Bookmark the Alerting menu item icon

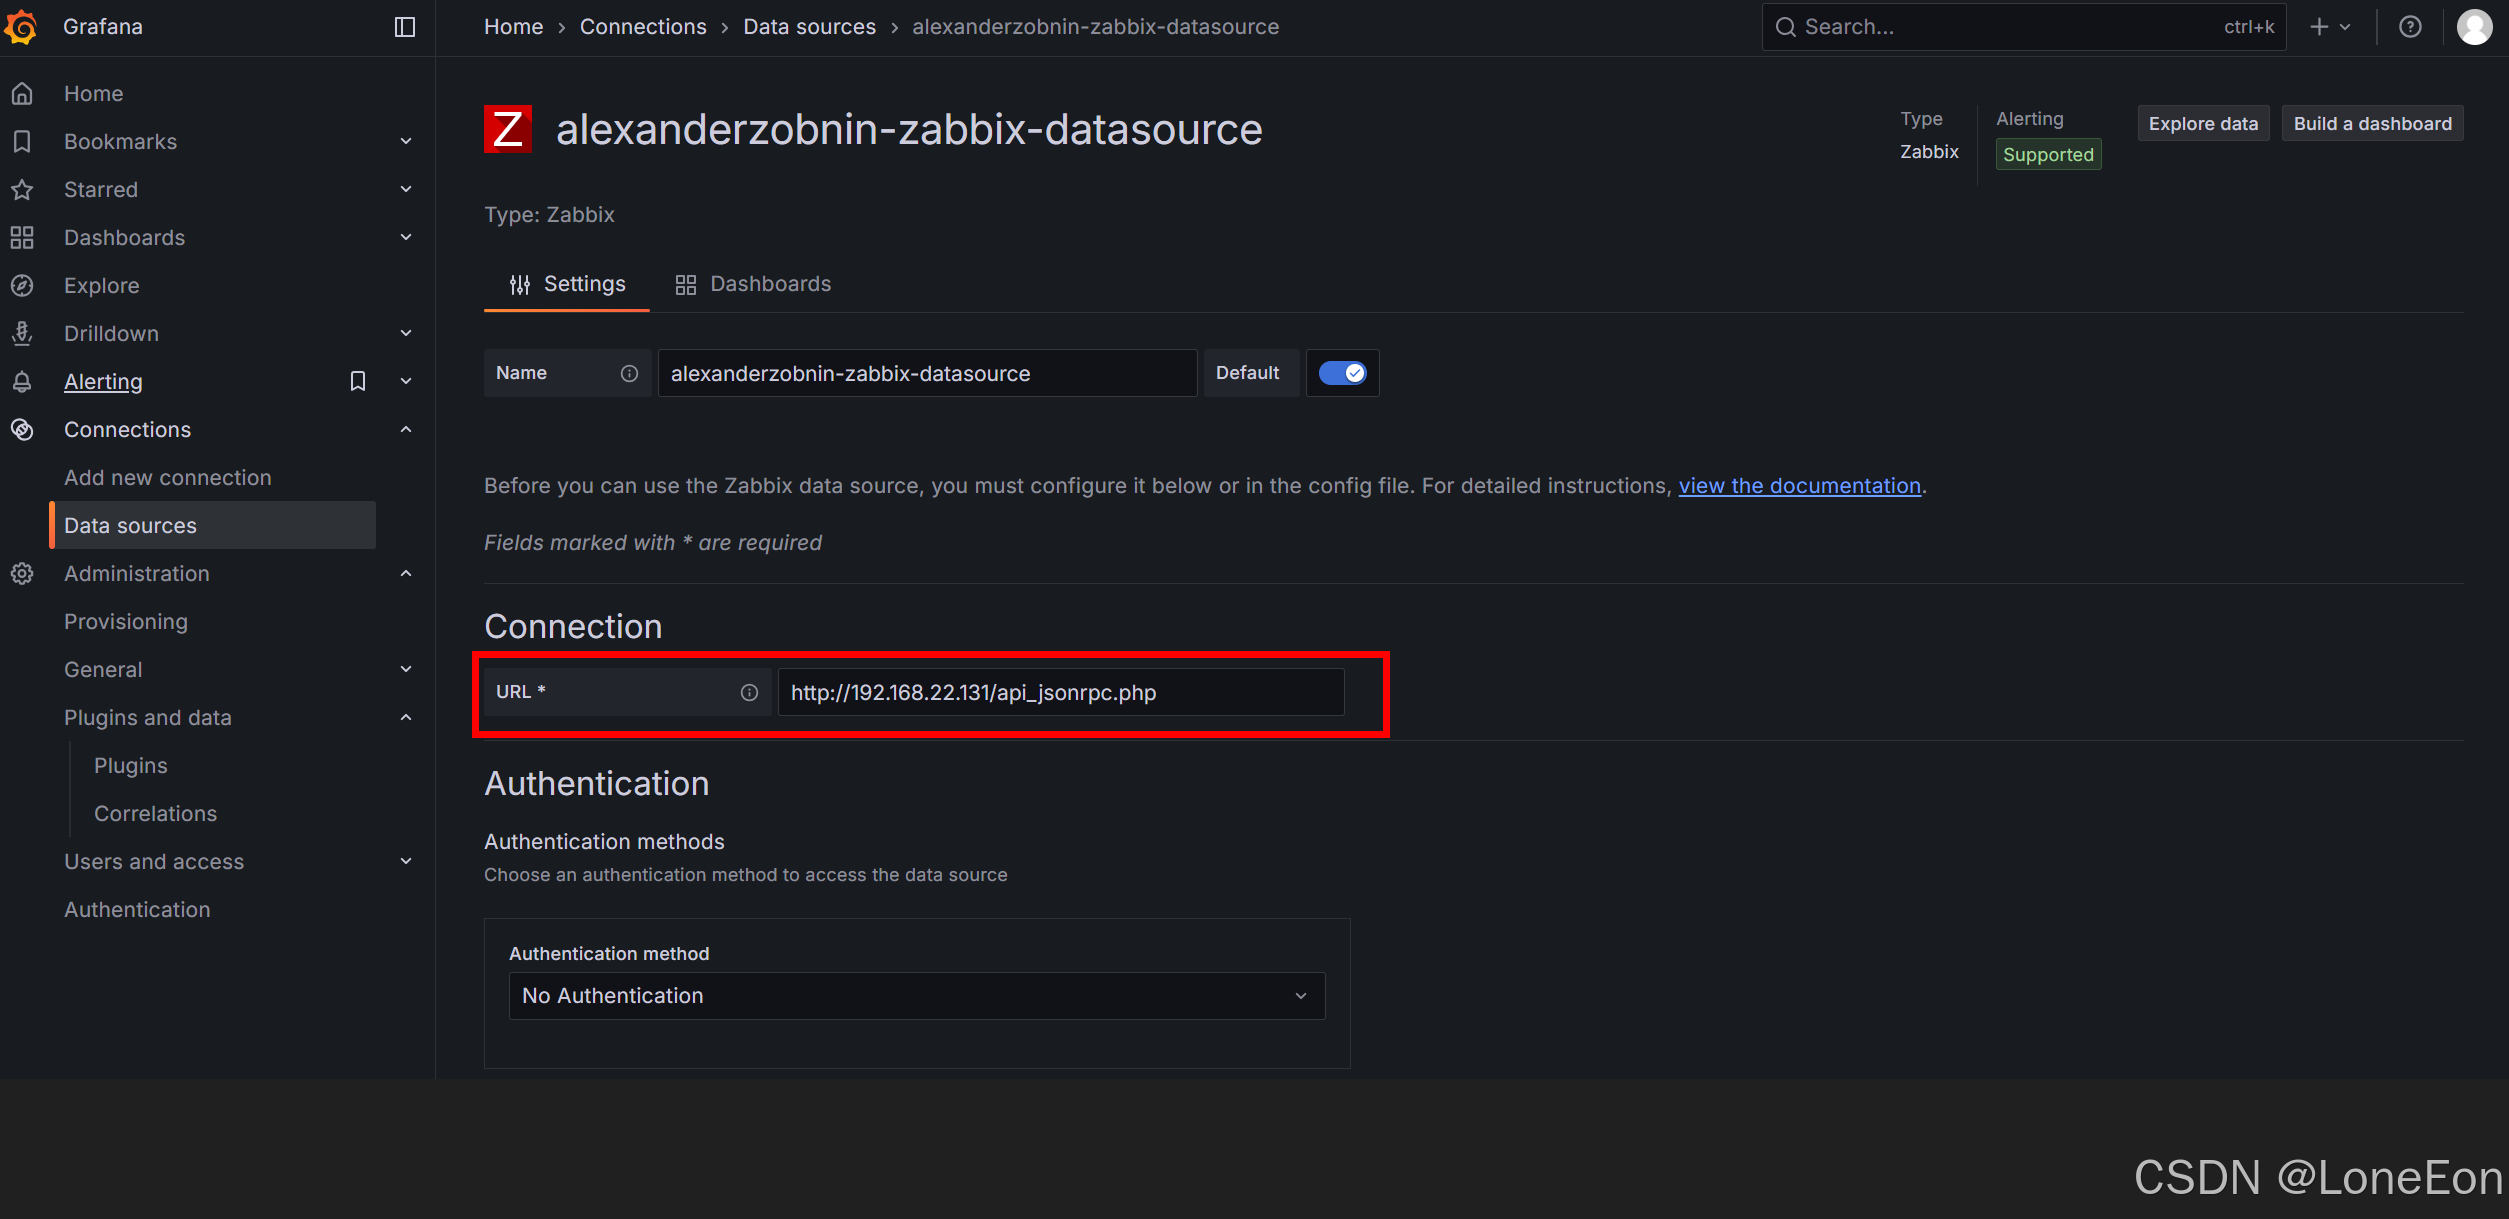[358, 381]
